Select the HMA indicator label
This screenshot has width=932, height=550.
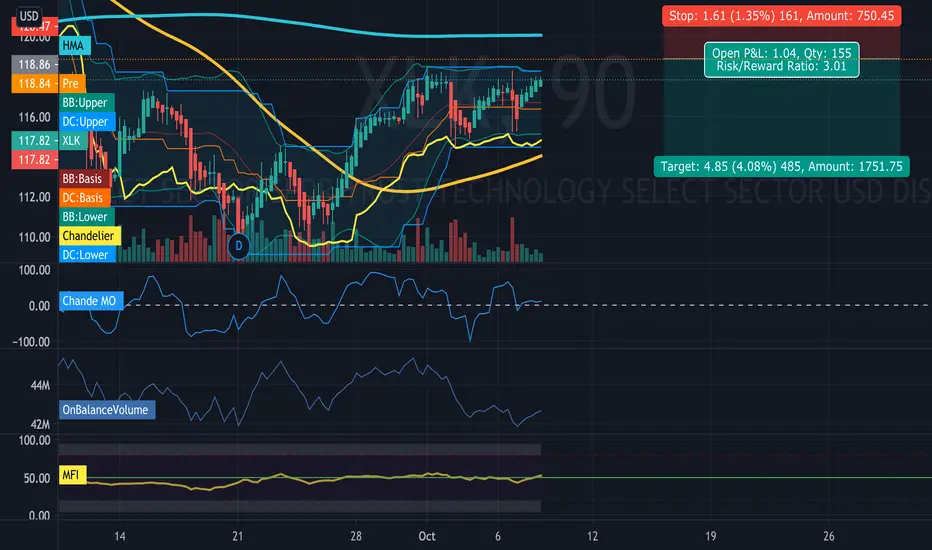tap(74, 45)
